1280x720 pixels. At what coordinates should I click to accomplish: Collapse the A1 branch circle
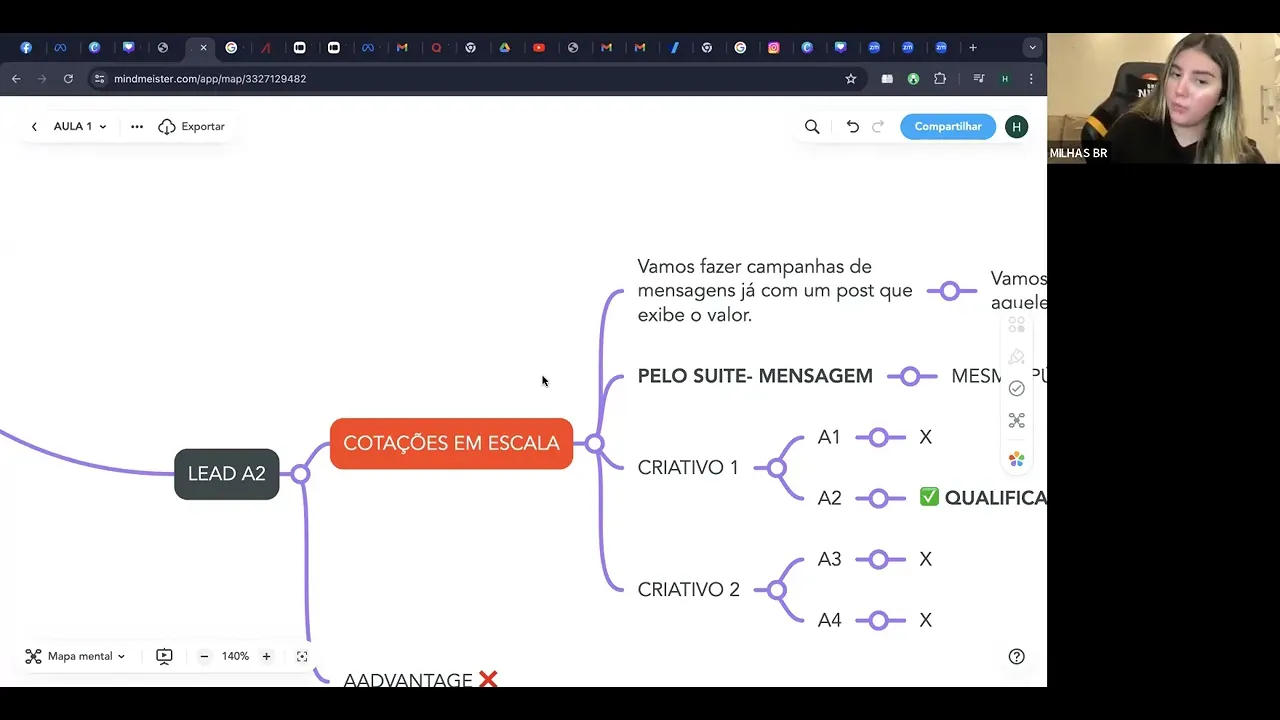tap(879, 437)
